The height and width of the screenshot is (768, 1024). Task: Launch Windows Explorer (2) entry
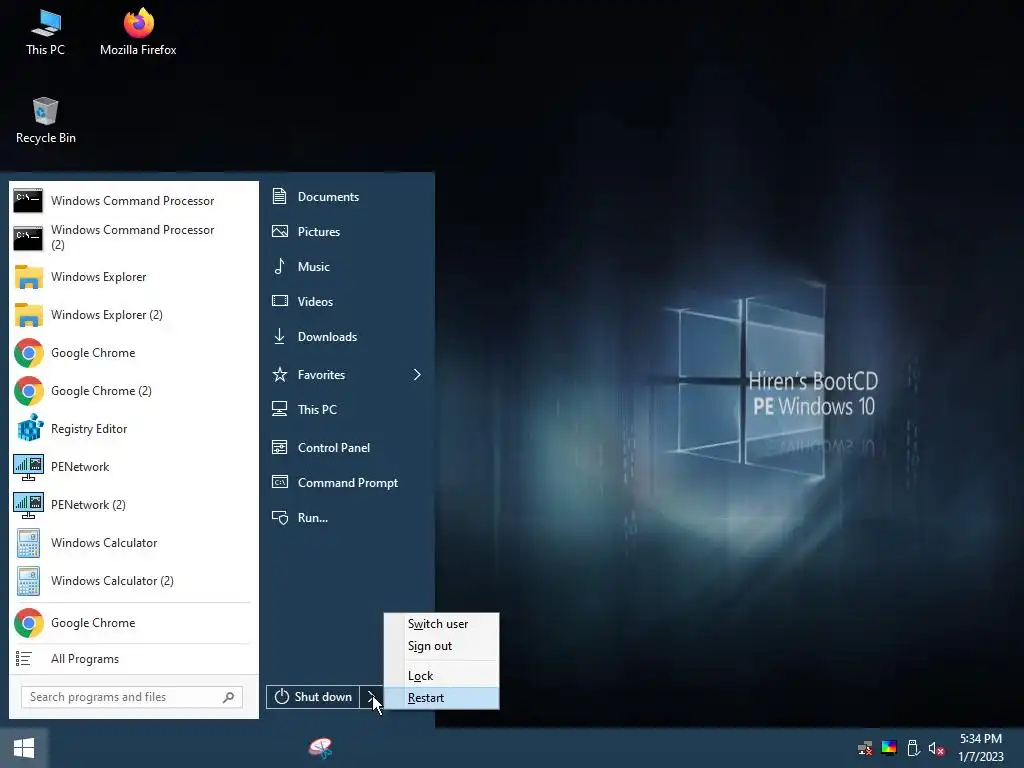point(133,315)
